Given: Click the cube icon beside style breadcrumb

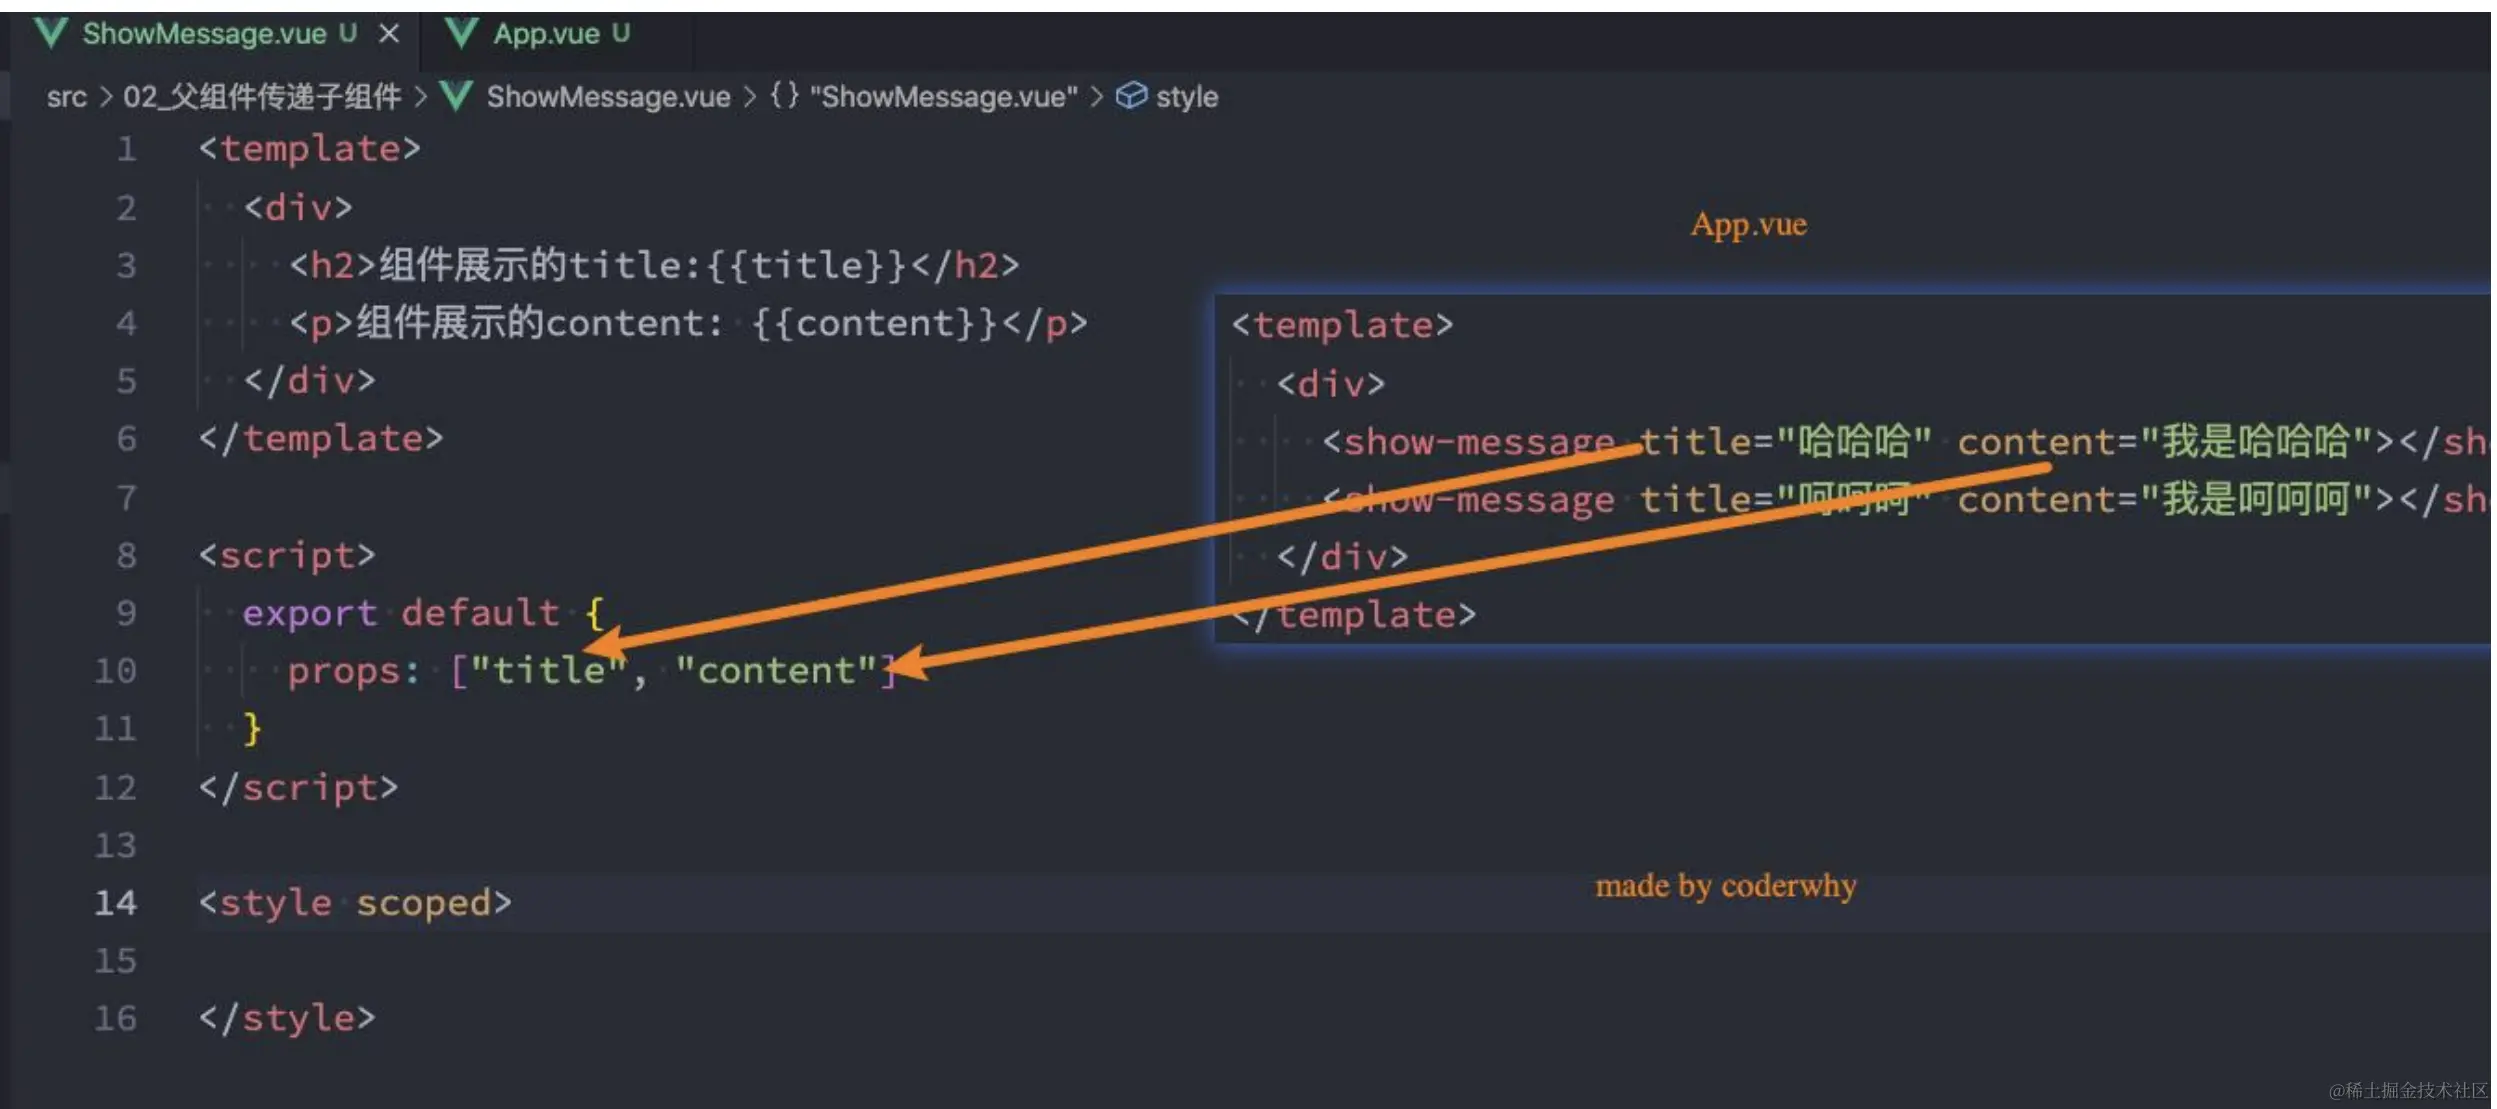Looking at the screenshot, I should (1130, 96).
